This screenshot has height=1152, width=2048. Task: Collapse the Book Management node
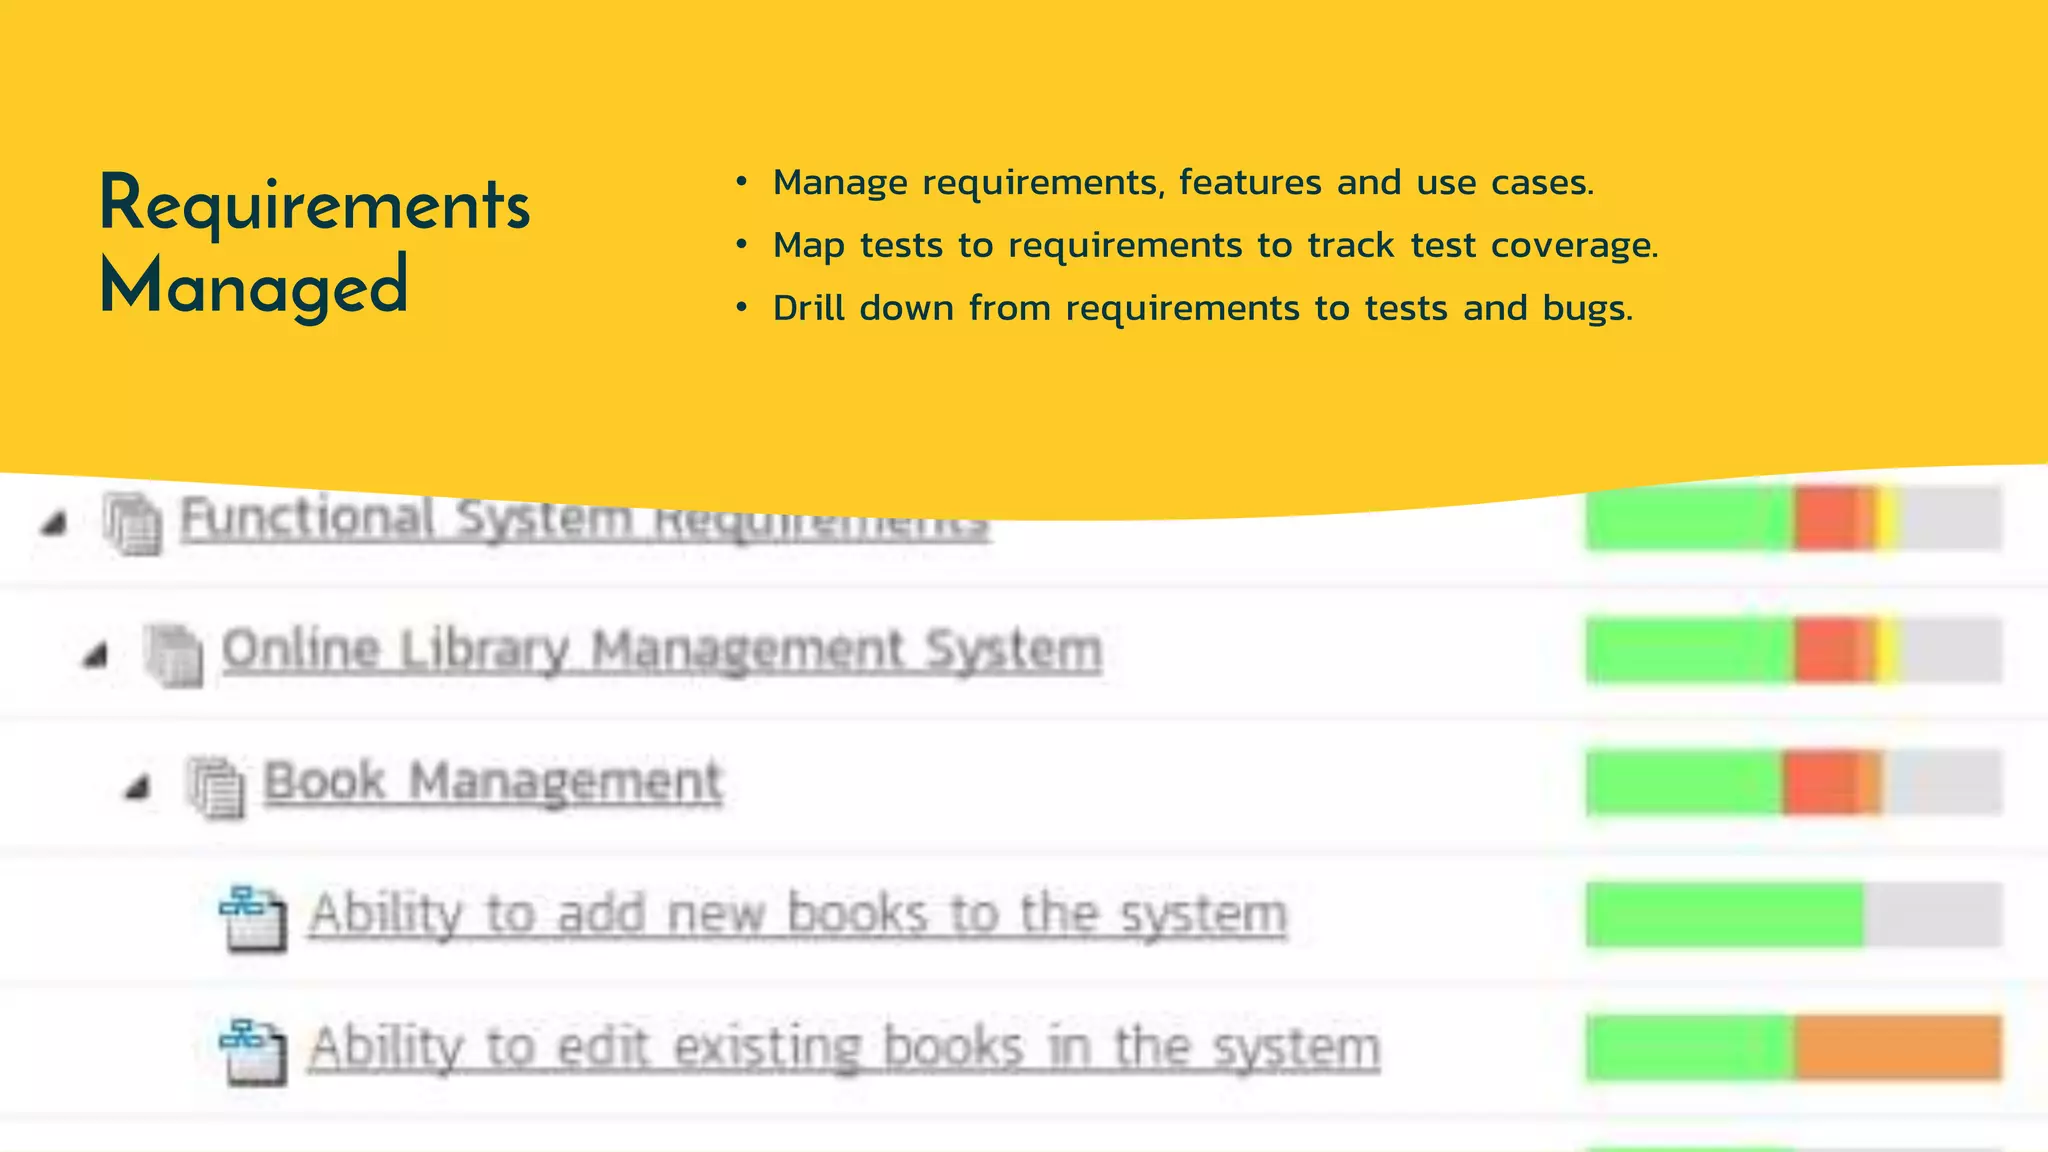pyautogui.click(x=137, y=788)
